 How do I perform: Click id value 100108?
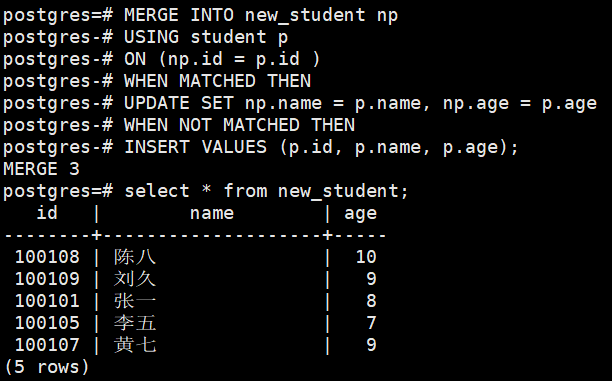point(47,257)
